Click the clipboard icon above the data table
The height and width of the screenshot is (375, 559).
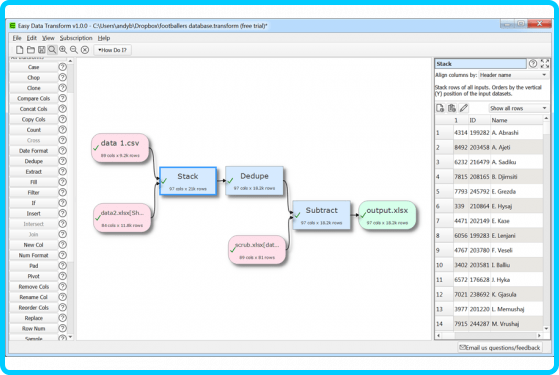pyautogui.click(x=452, y=108)
